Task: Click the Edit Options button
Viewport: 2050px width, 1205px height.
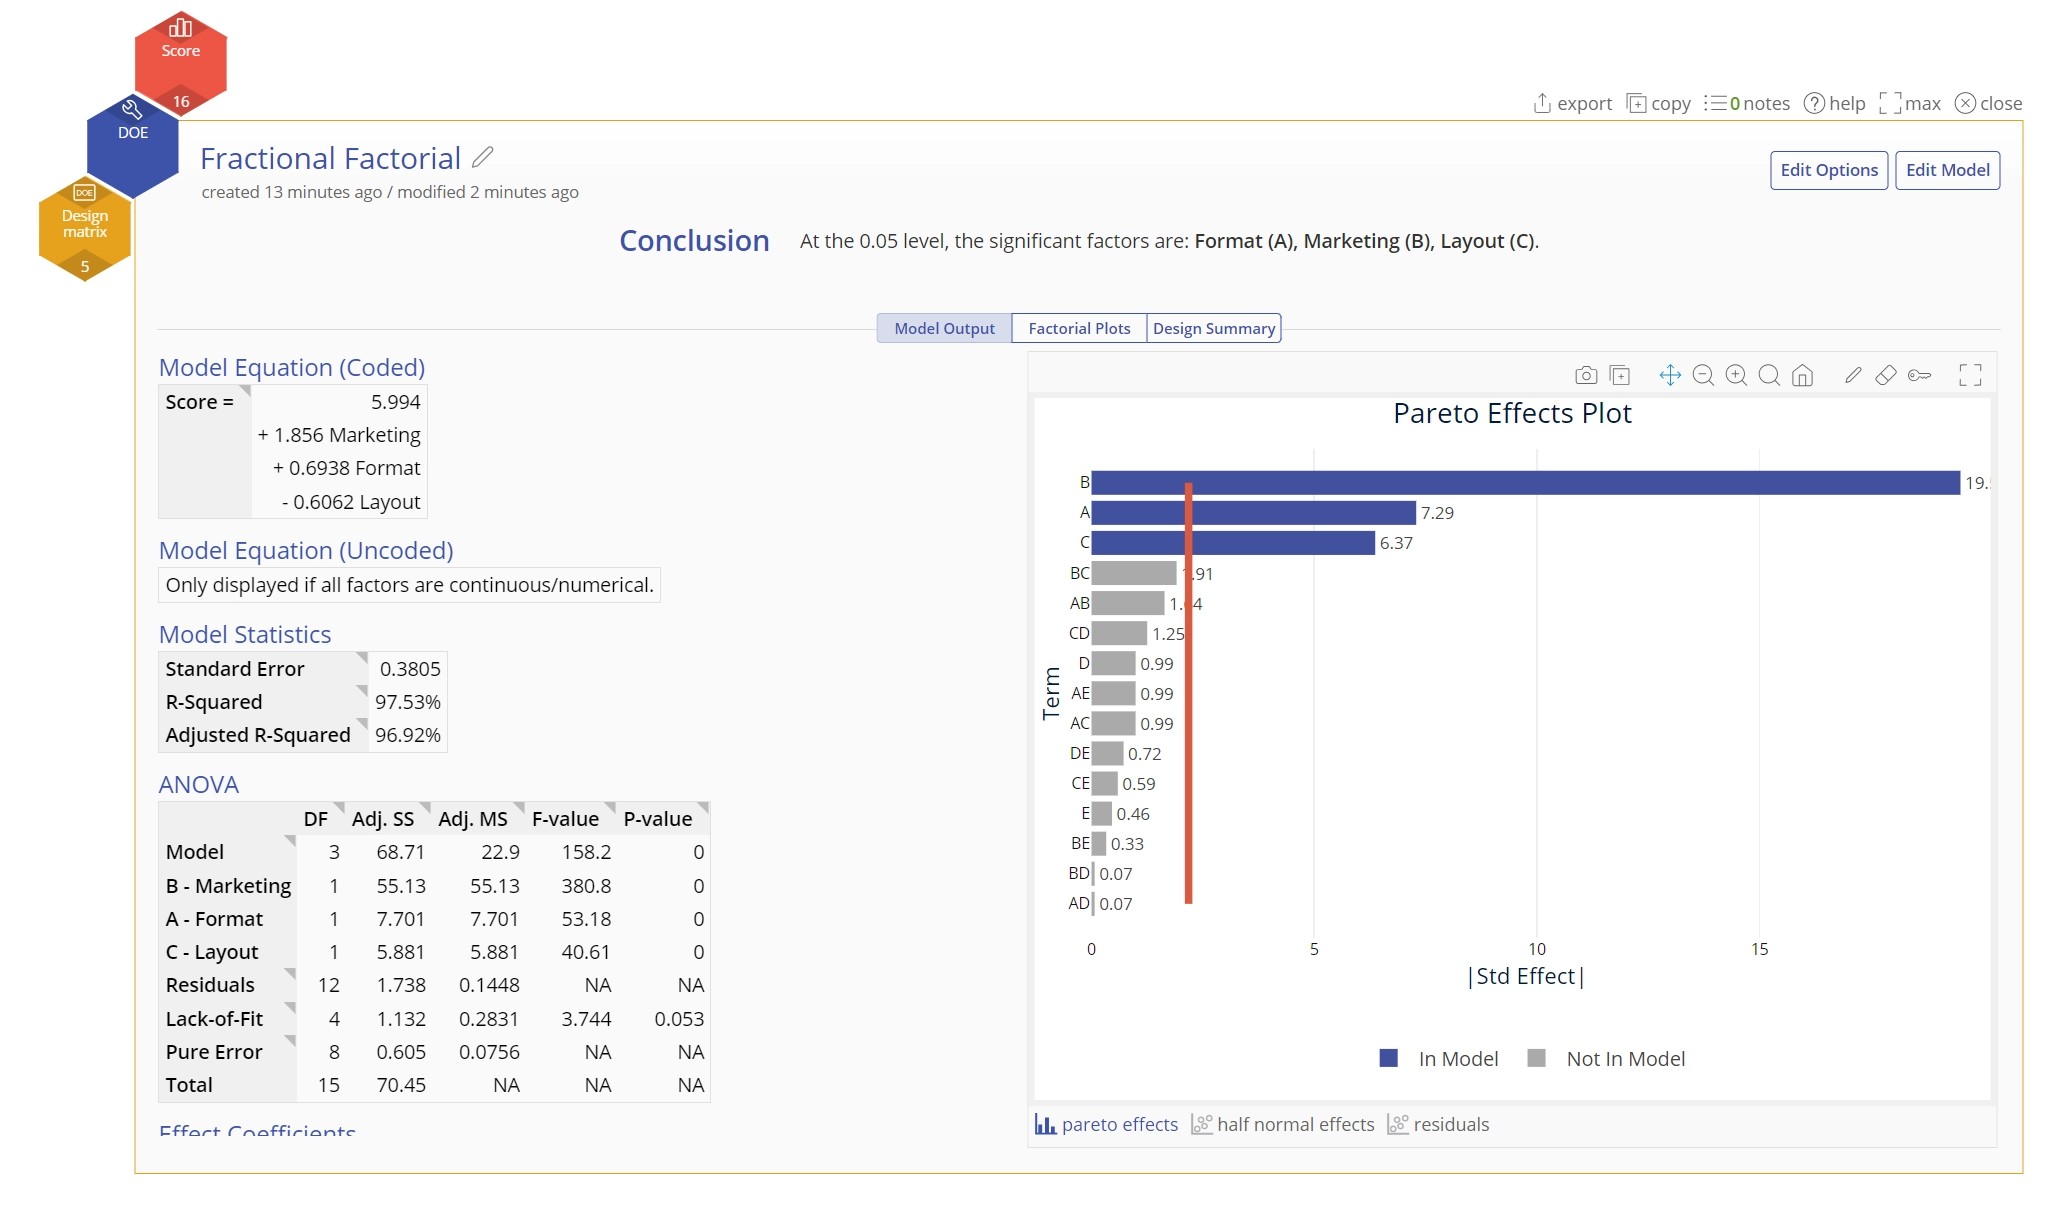Action: click(1829, 170)
